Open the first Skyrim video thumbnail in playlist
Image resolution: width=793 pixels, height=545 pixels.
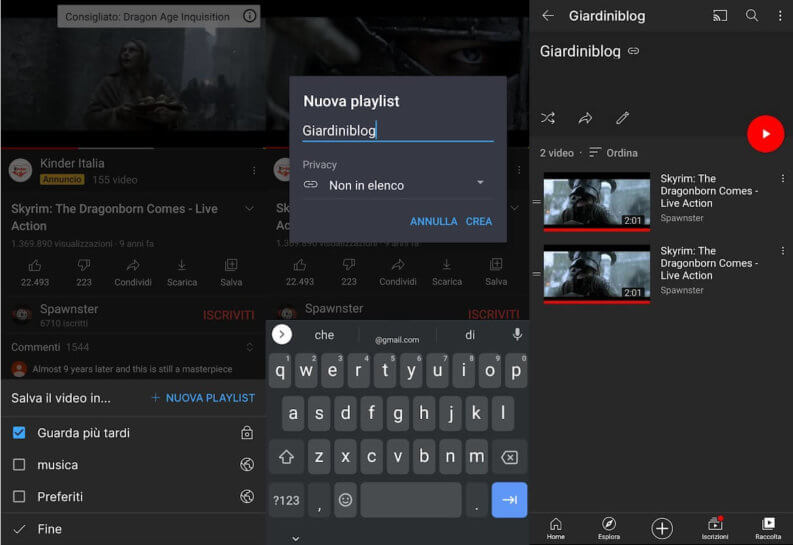[597, 202]
